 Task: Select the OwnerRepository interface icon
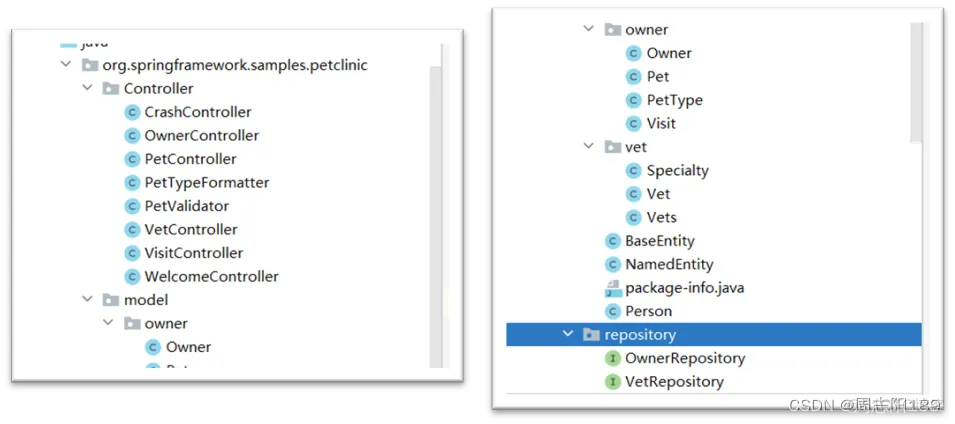coord(613,358)
